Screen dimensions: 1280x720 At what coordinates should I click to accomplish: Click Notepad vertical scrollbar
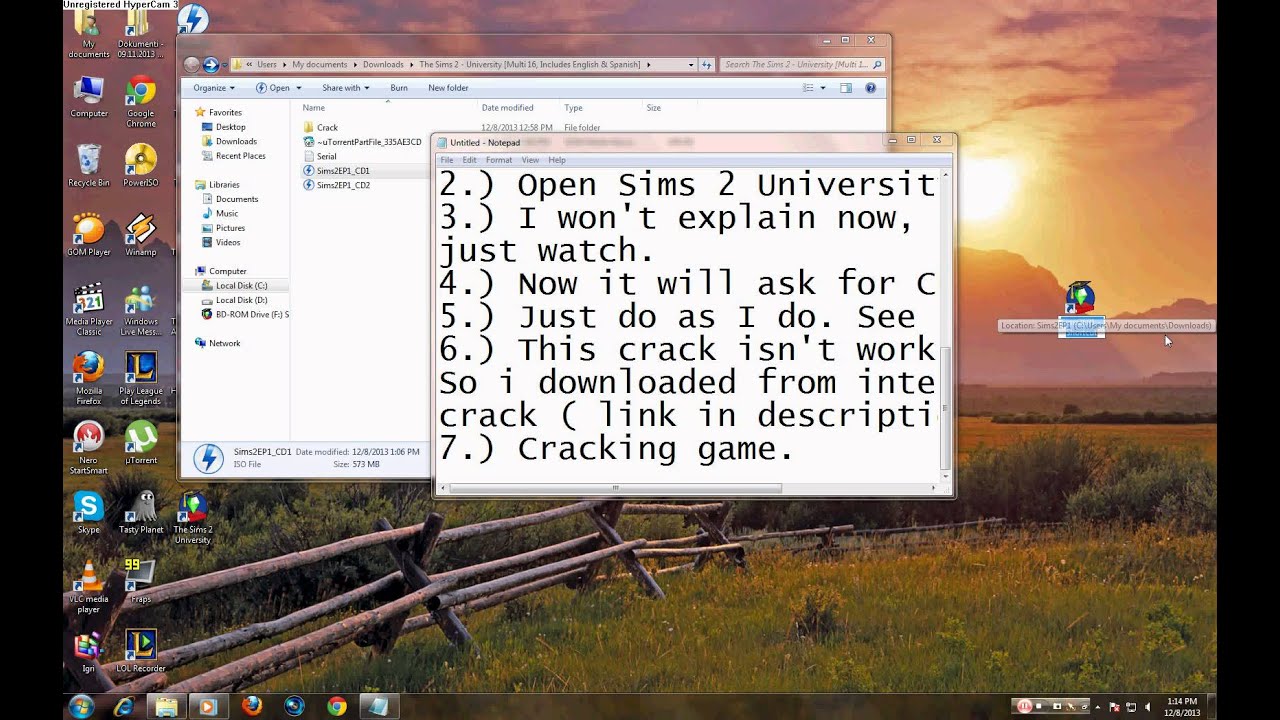tap(946, 324)
